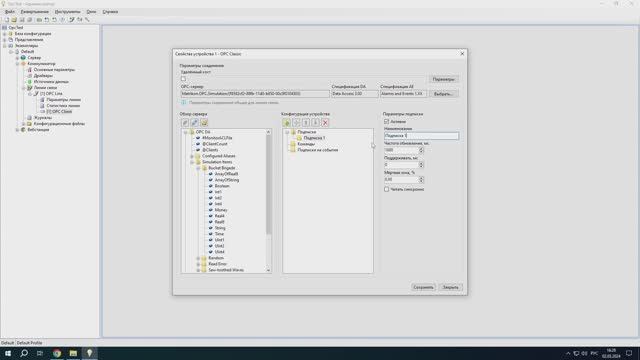Screen dimensions: 640x360
Task: Toggle the remote host checkbox
Action: tap(183, 79)
